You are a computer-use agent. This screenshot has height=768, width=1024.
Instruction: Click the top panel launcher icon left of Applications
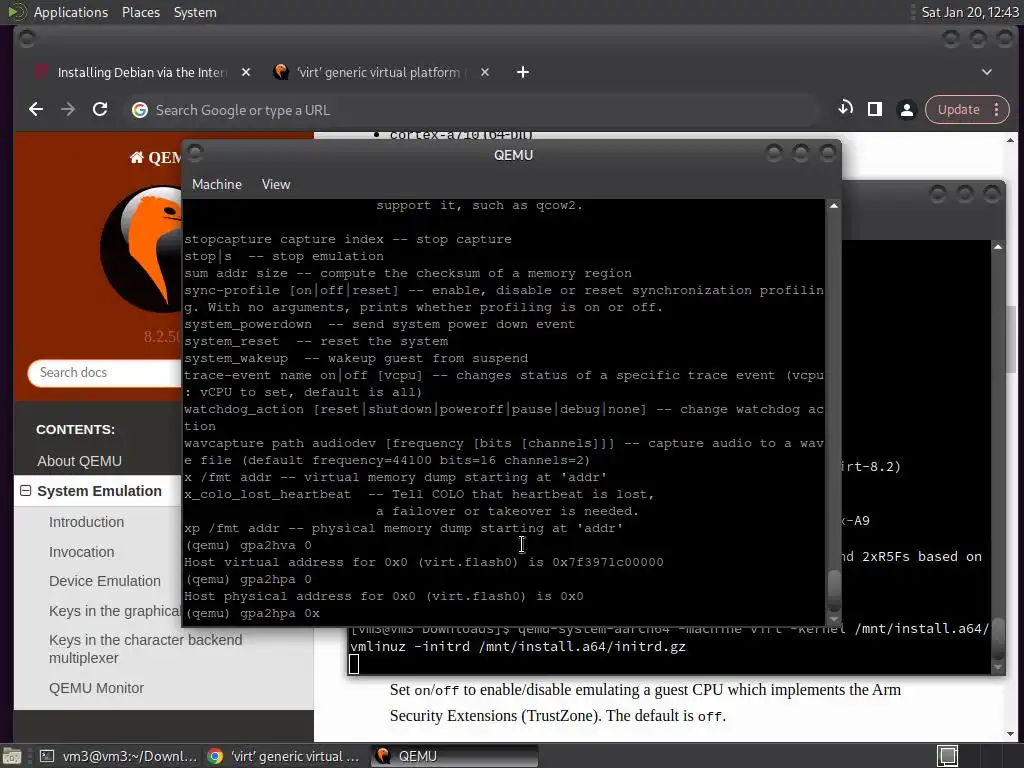[x=16, y=12]
